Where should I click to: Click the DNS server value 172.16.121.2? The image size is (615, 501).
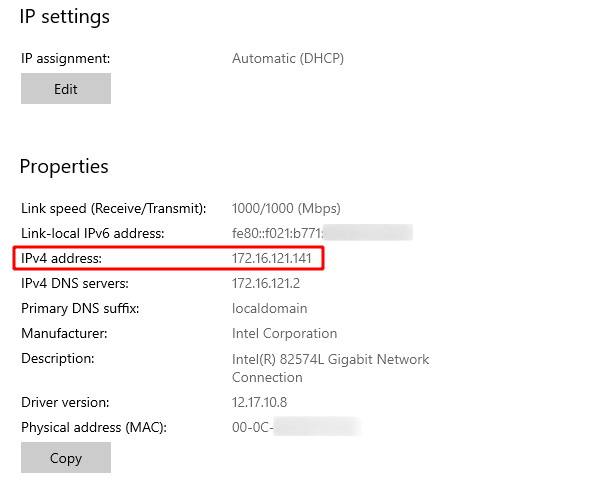tap(265, 284)
